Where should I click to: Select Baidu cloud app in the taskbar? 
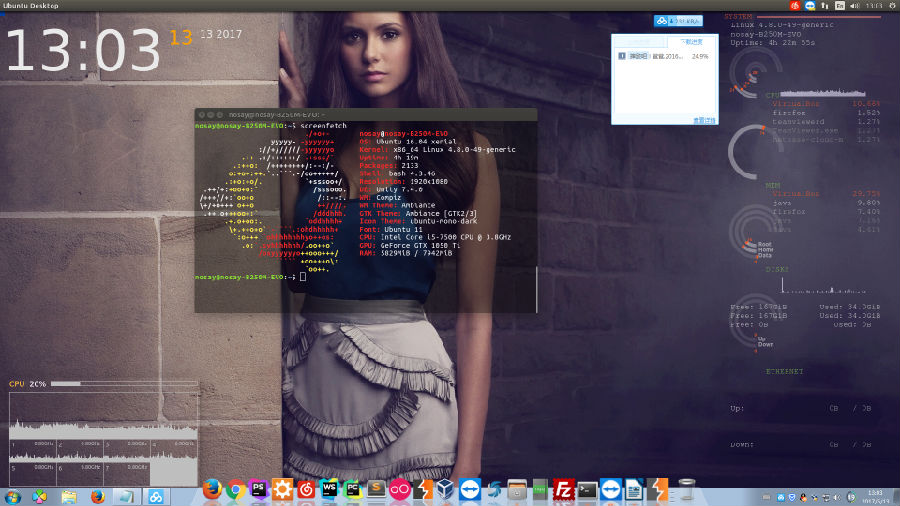tap(156, 497)
